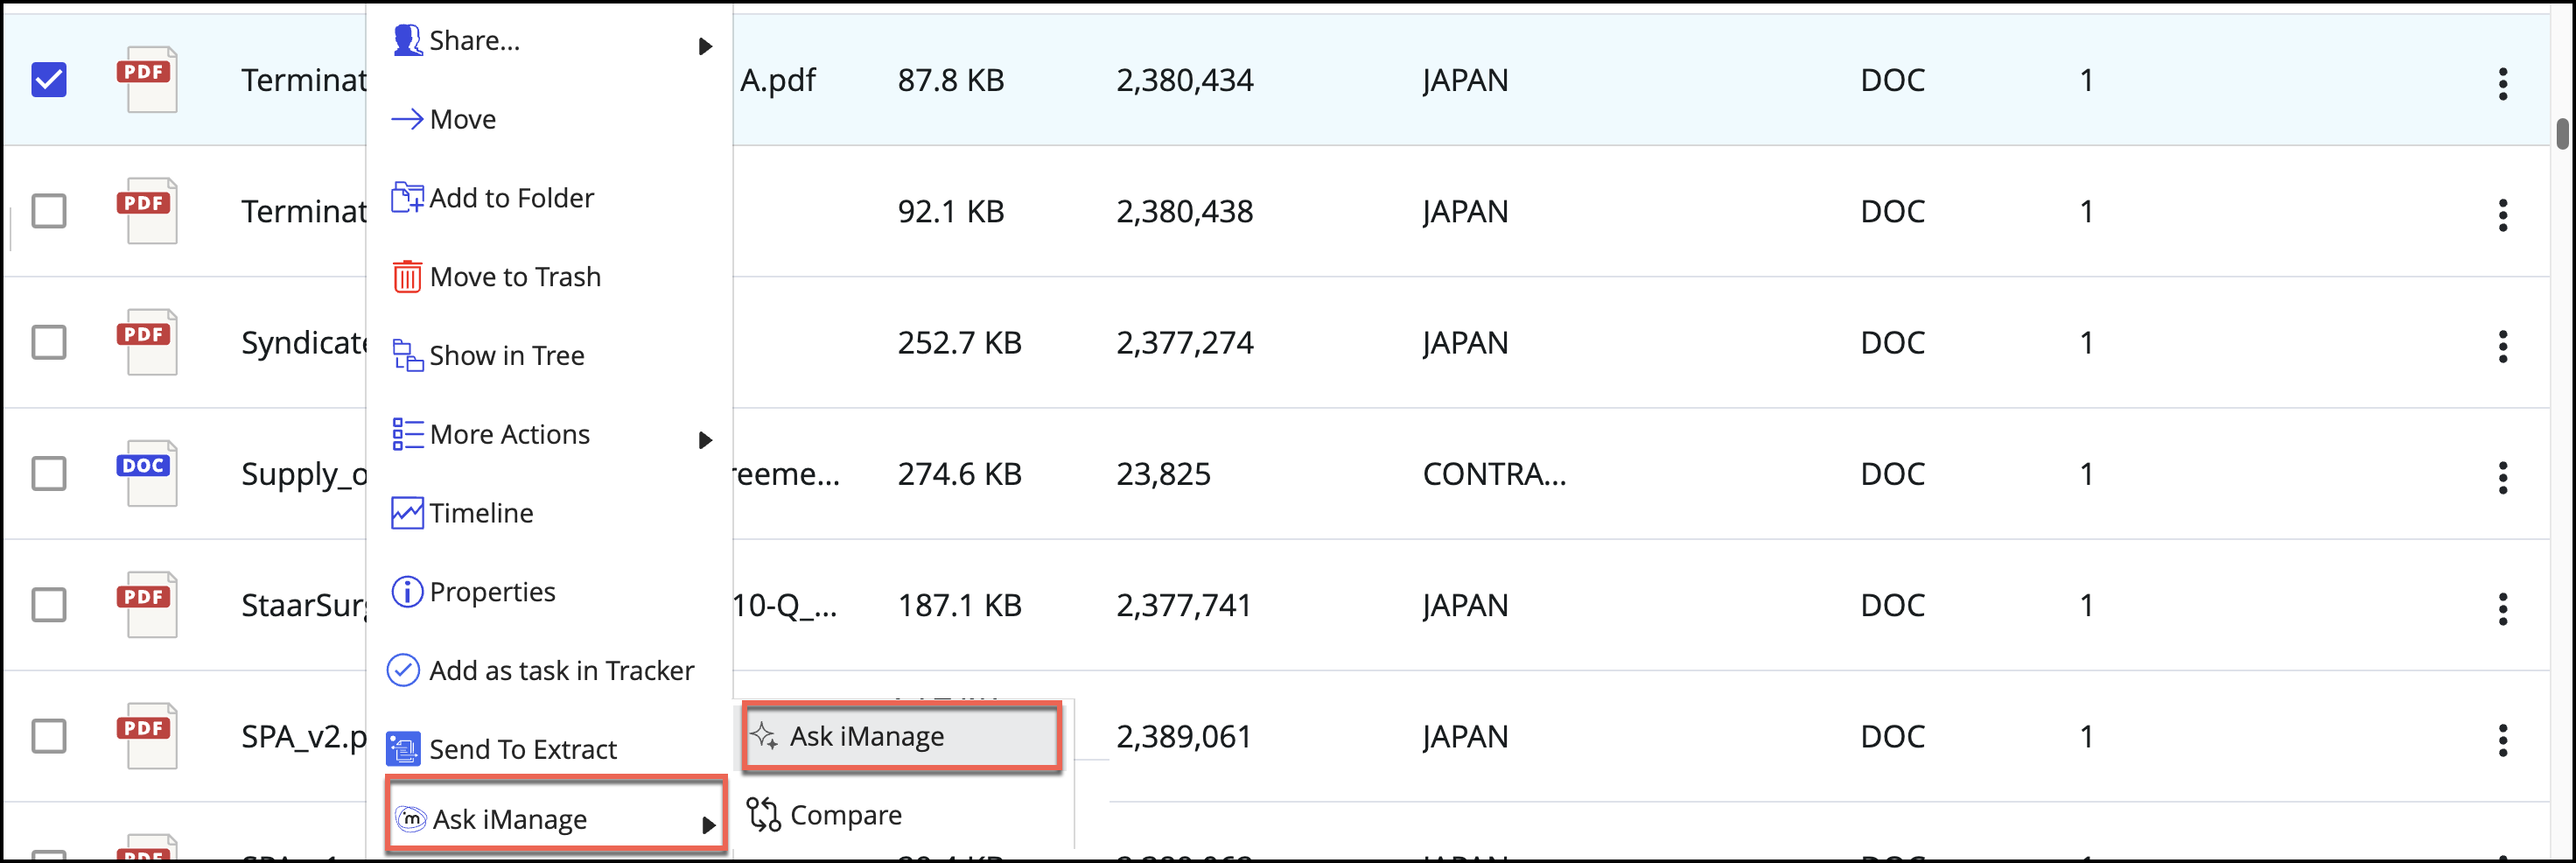Select Add as task in Tracker
2576x863 pixels.
click(560, 670)
